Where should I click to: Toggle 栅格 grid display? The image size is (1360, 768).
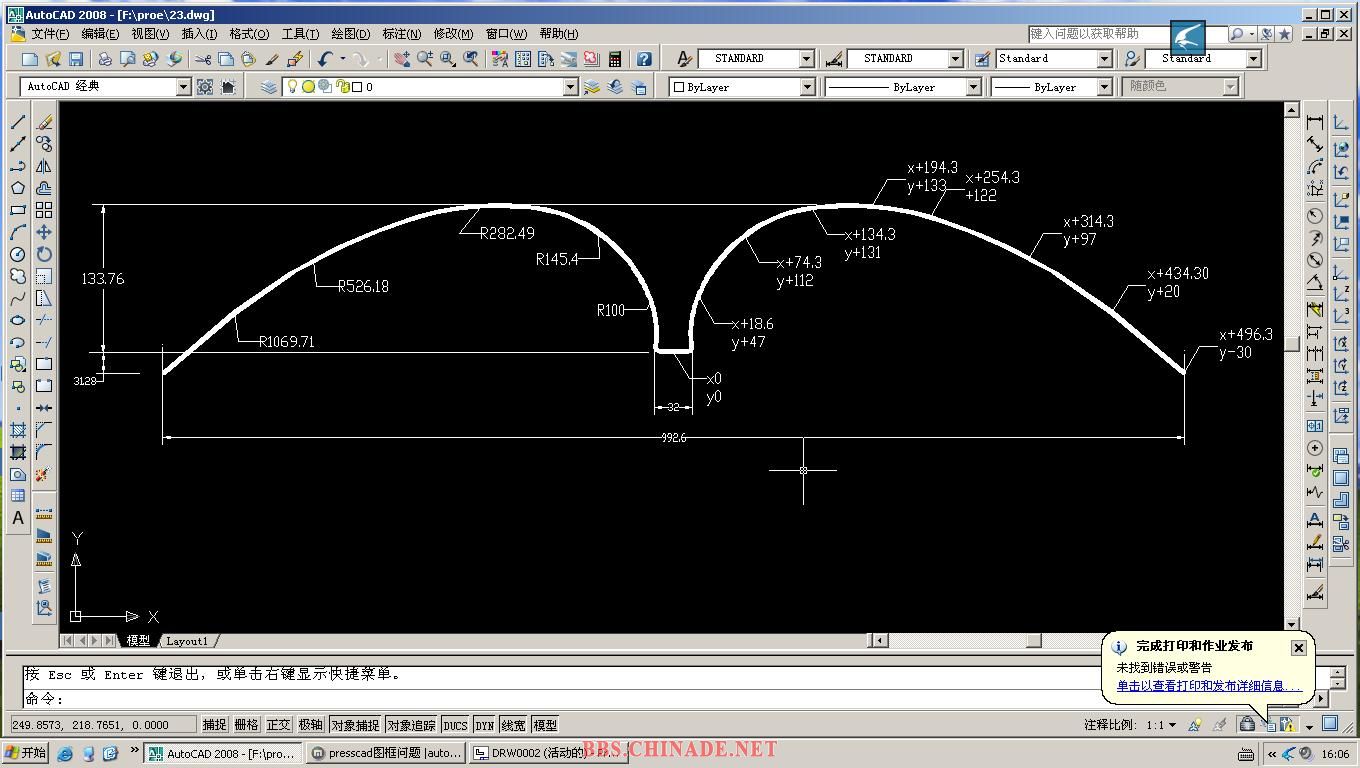(x=247, y=725)
